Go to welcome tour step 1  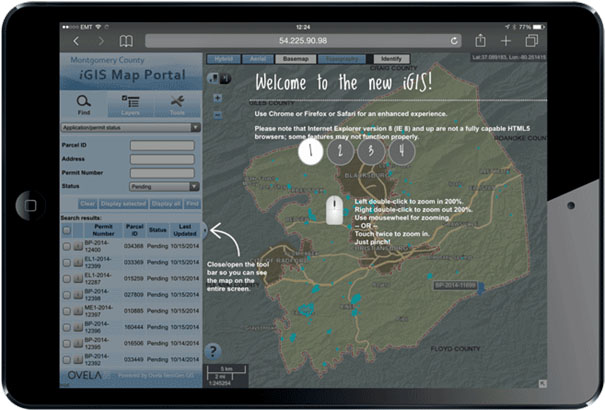pos(311,152)
